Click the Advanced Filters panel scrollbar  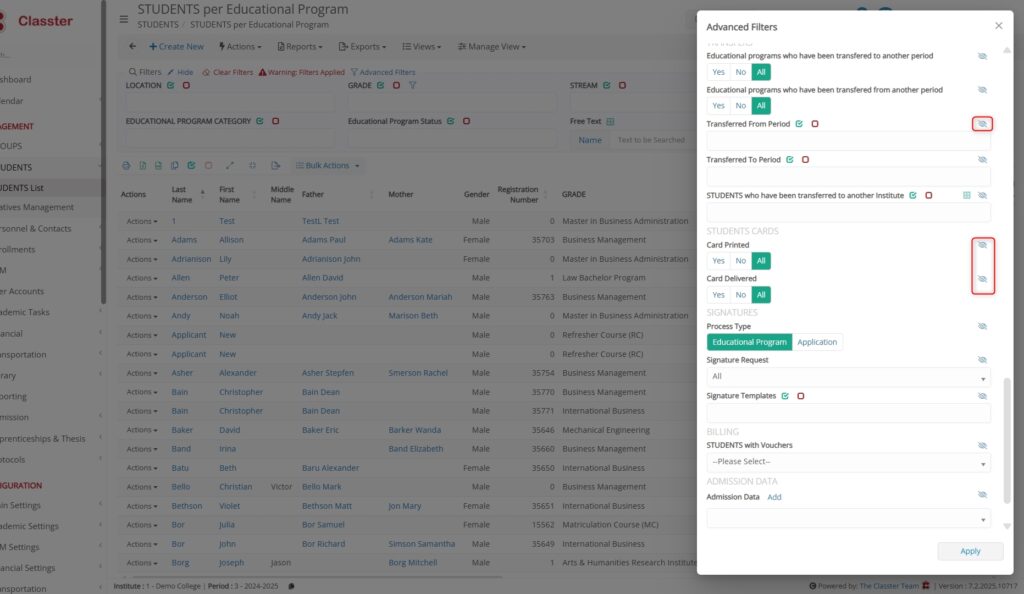tap(1007, 441)
